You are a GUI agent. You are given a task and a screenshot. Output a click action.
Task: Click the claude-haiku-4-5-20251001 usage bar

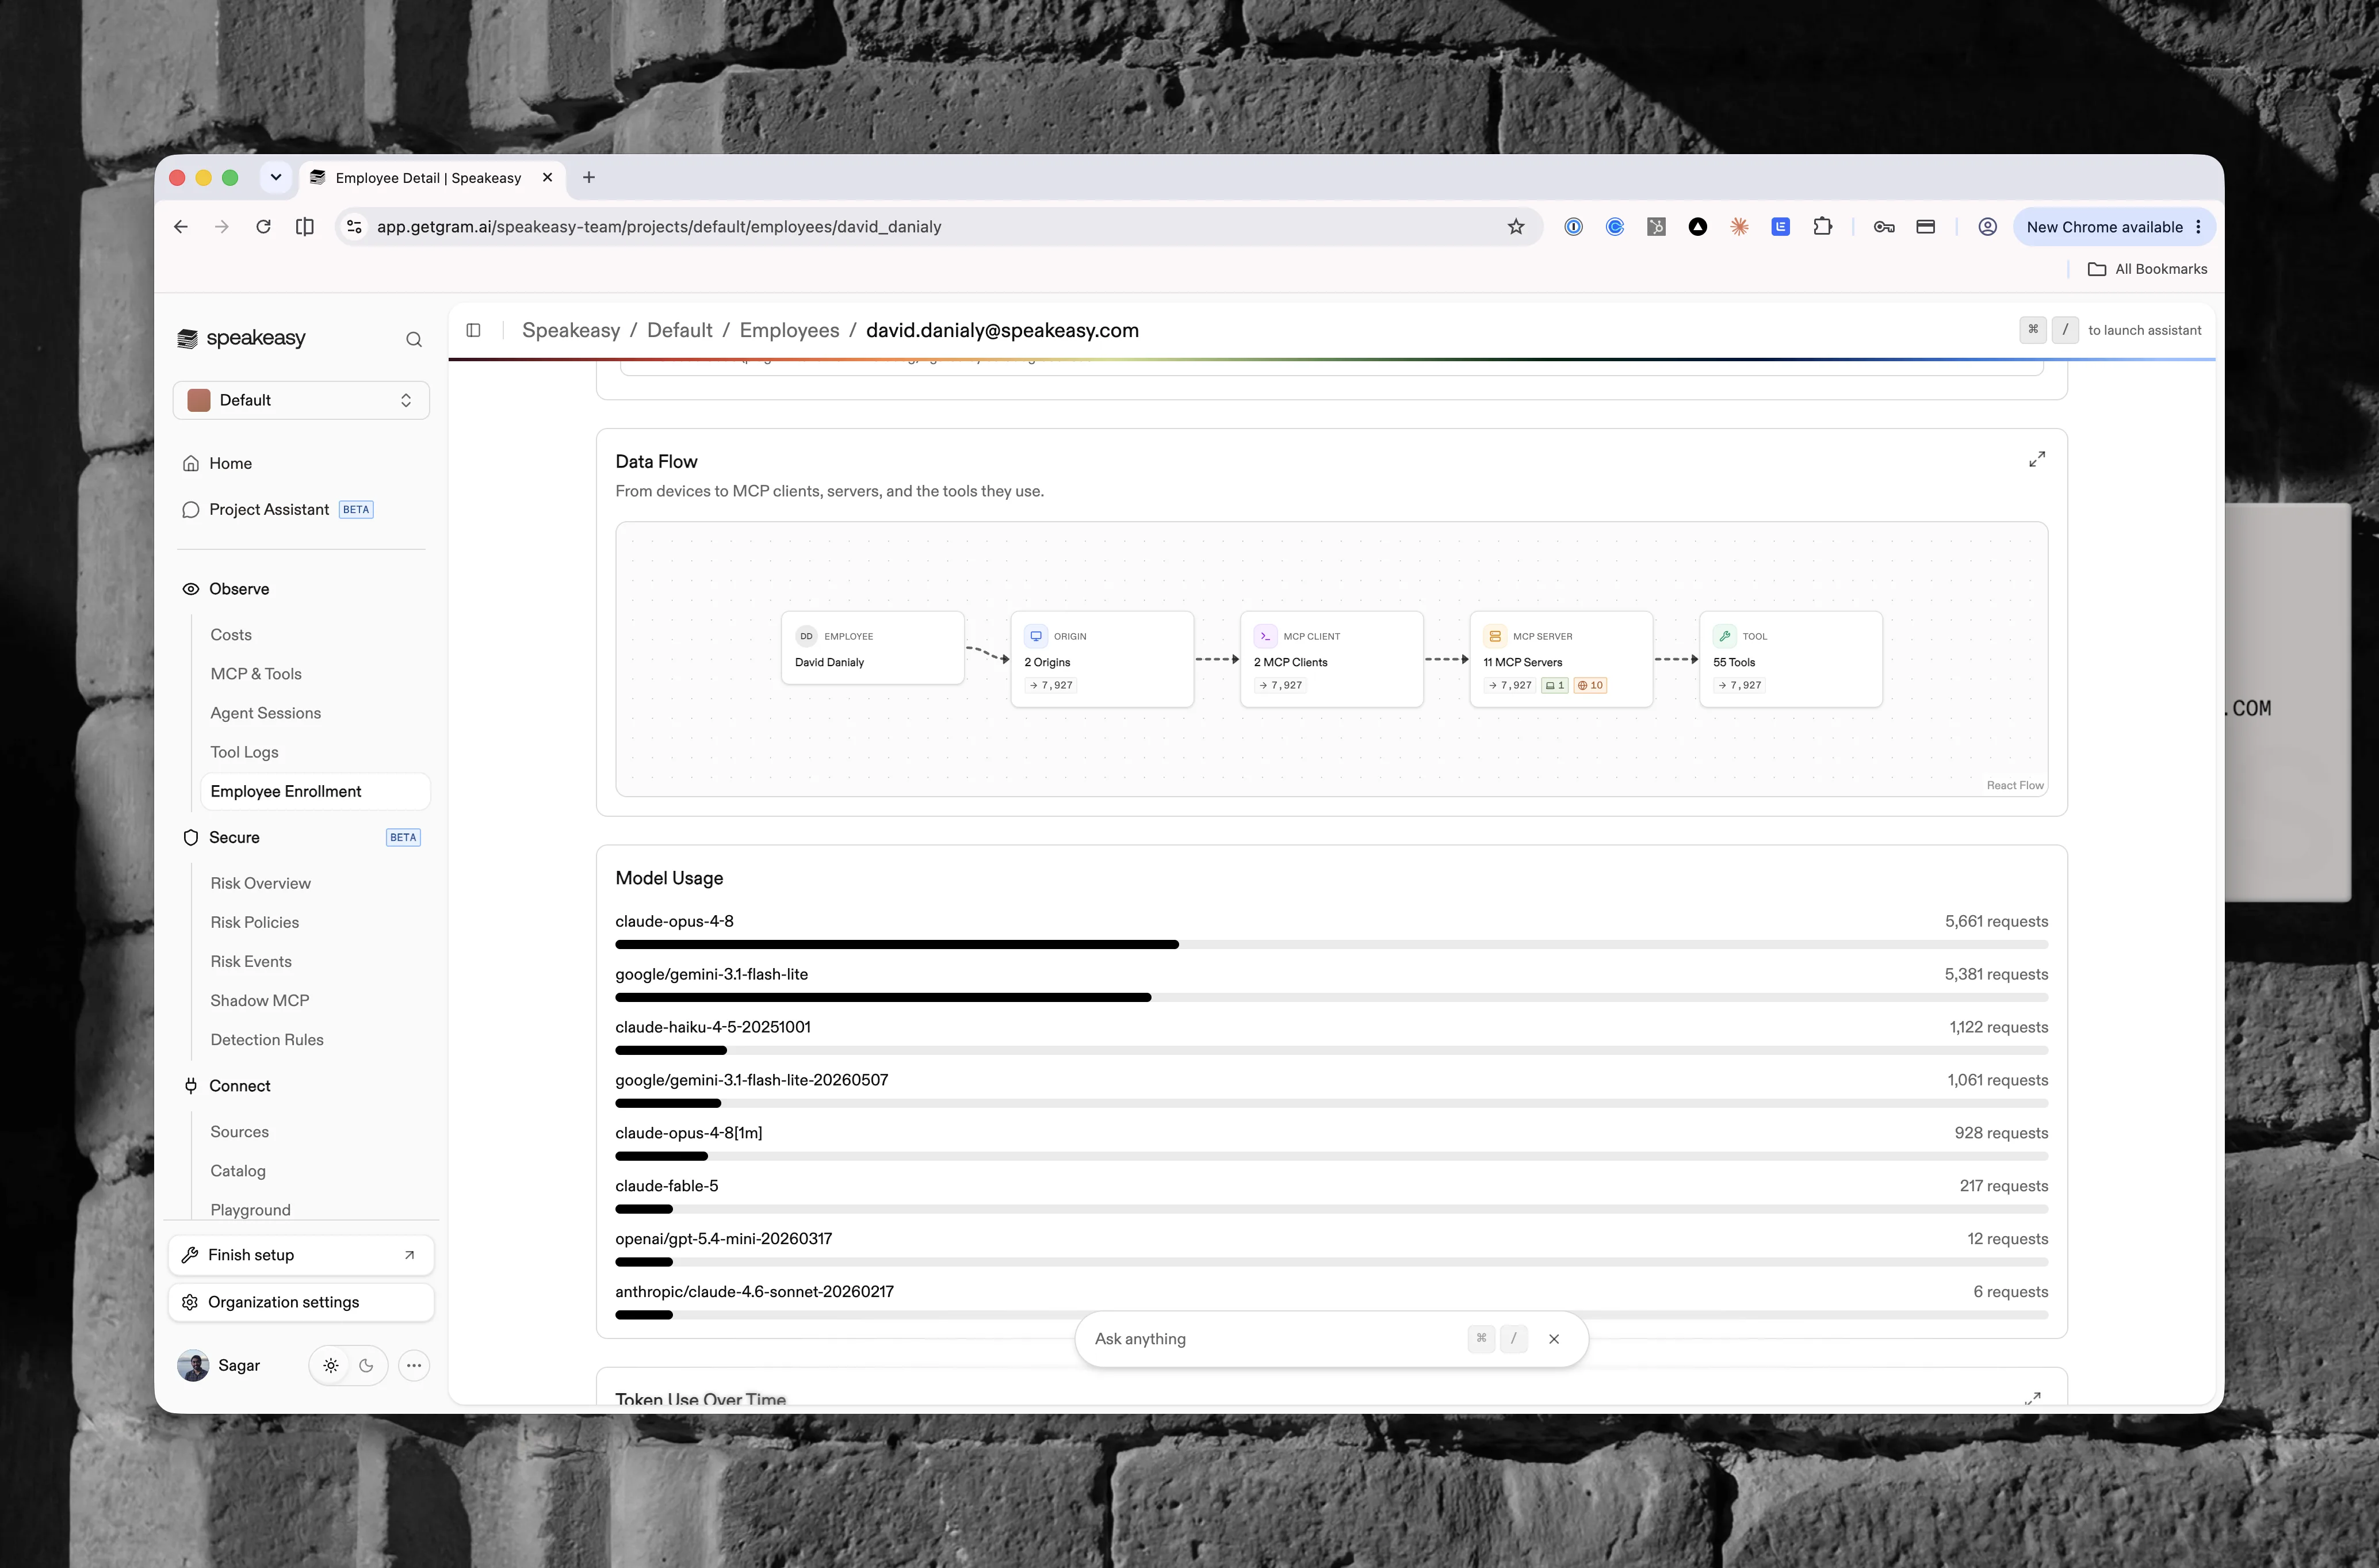click(x=1331, y=1050)
